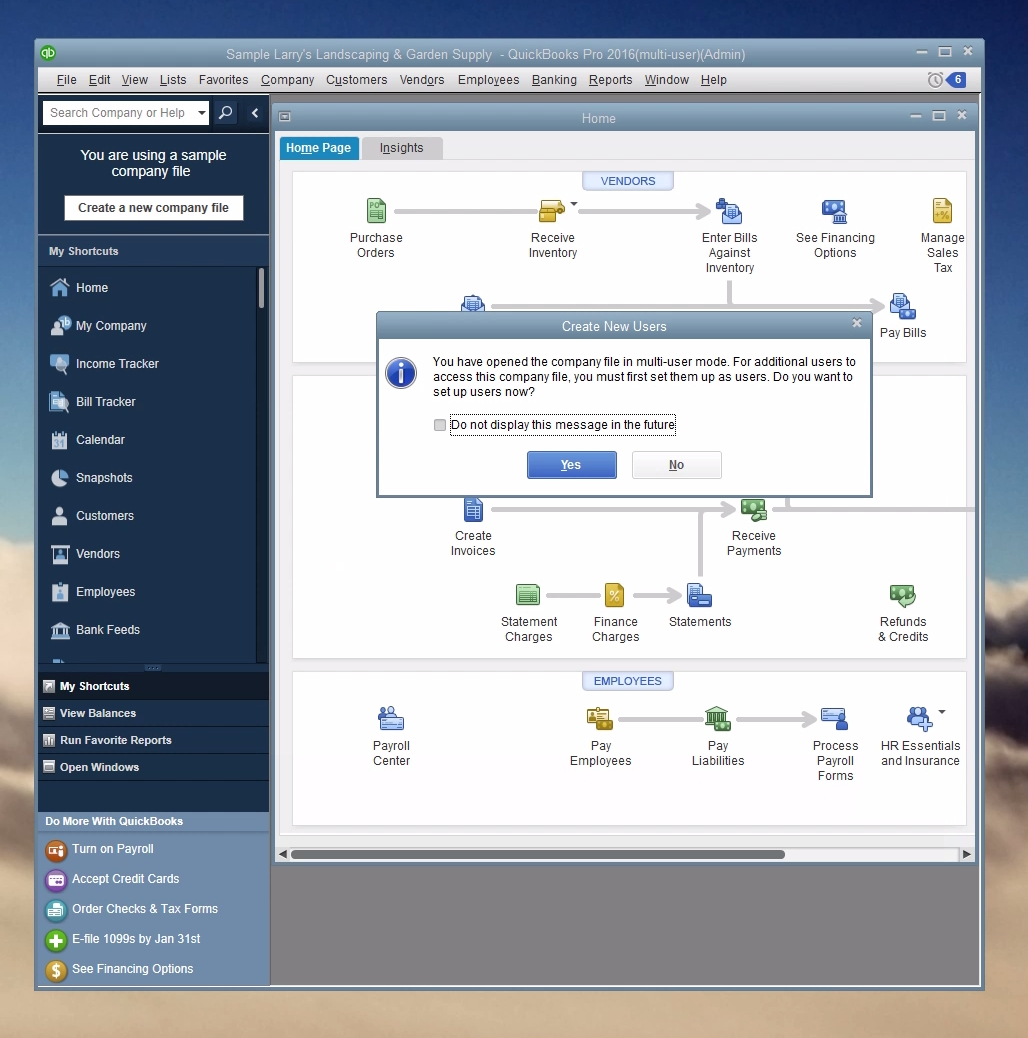This screenshot has height=1038, width=1028.
Task: Click the VENDORS section label
Action: [x=628, y=181]
